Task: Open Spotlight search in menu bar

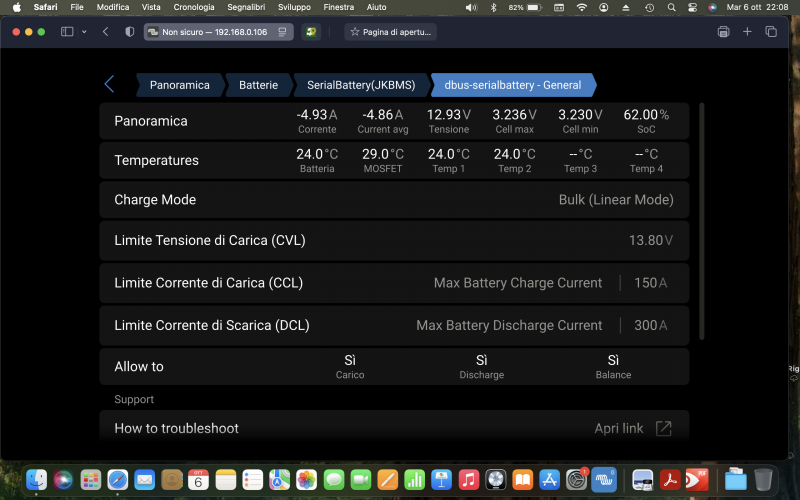Action: tap(671, 7)
